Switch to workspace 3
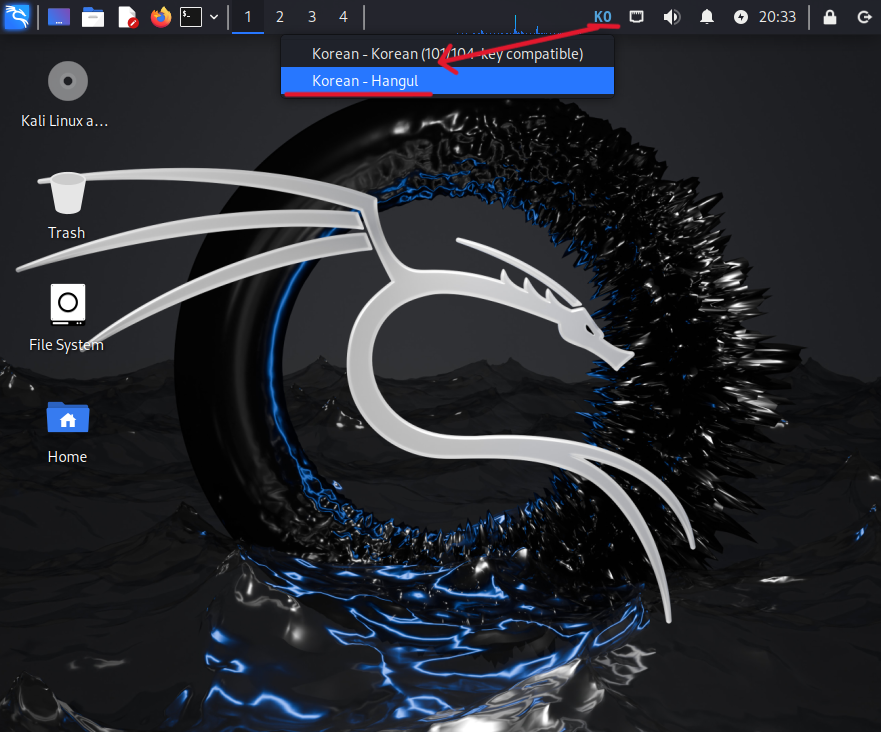 coord(312,17)
